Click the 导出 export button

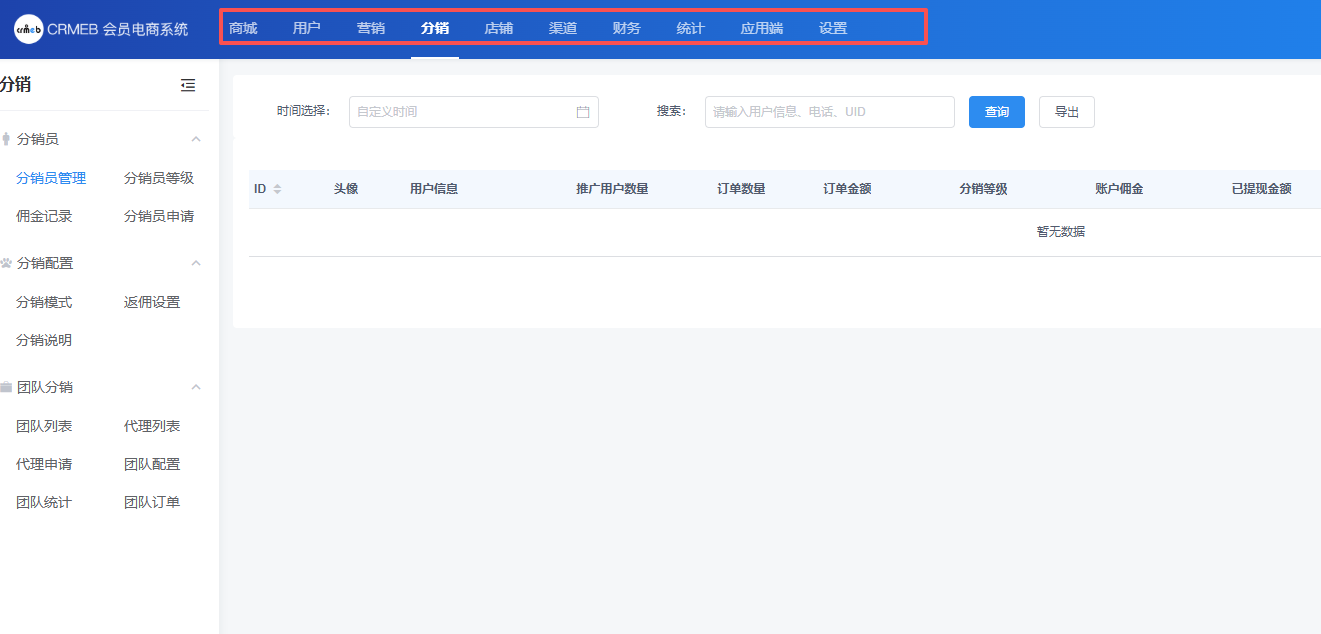tap(1066, 112)
